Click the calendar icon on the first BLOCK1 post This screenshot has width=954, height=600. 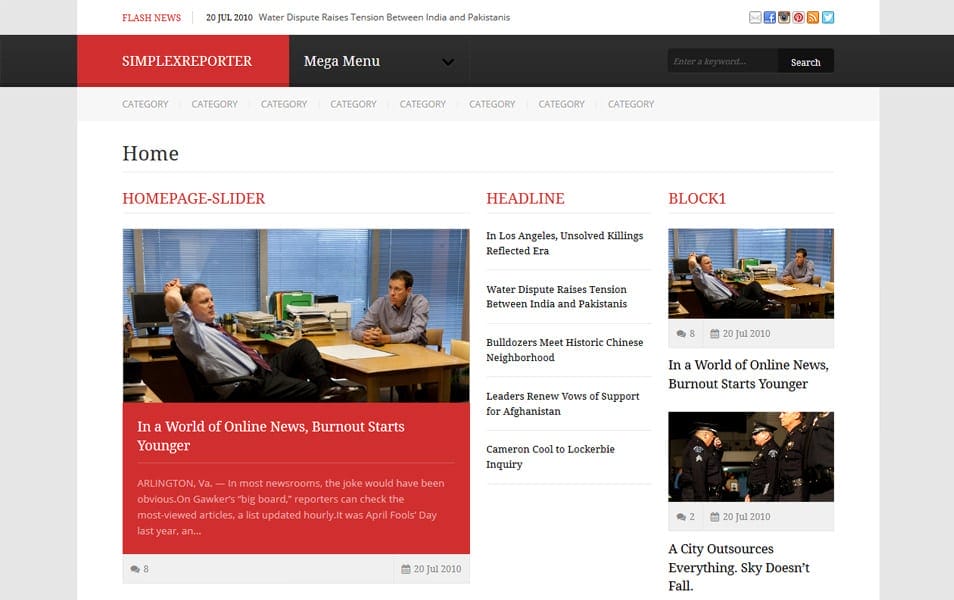tap(714, 333)
